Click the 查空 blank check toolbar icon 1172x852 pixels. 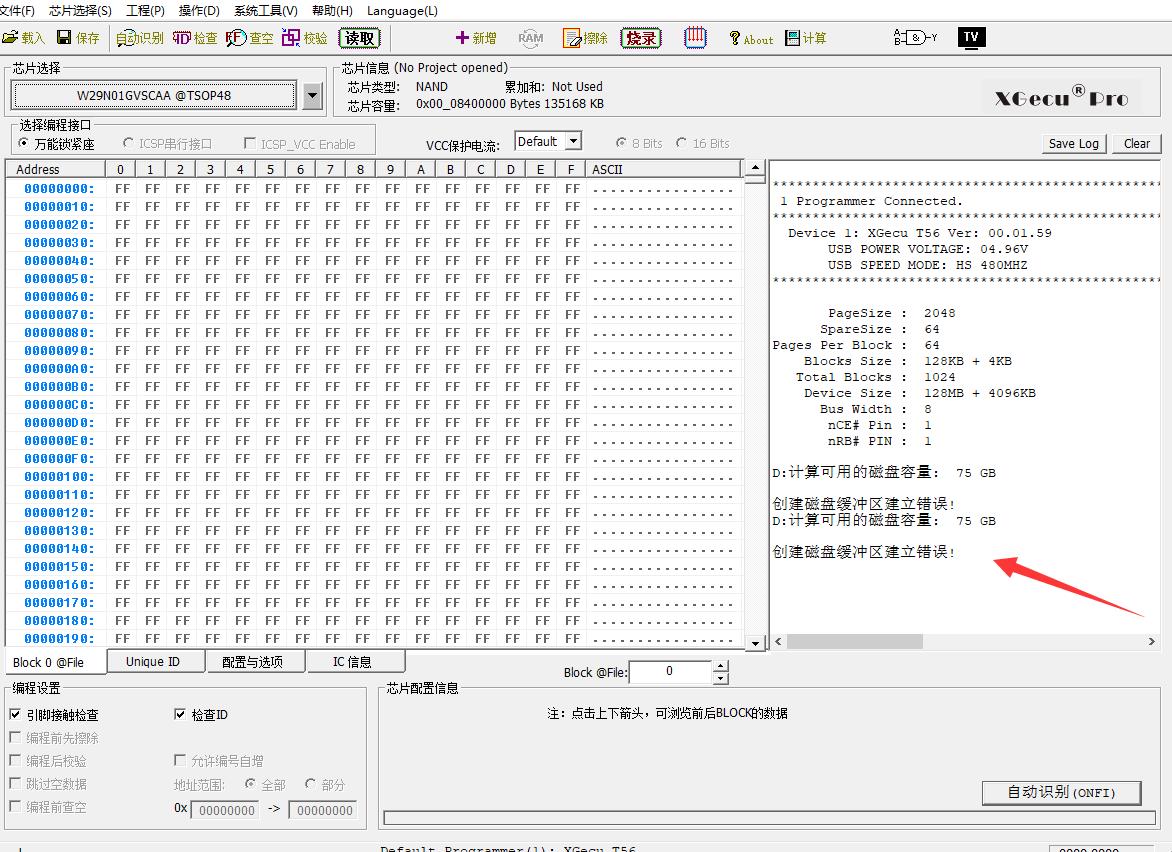pos(249,38)
